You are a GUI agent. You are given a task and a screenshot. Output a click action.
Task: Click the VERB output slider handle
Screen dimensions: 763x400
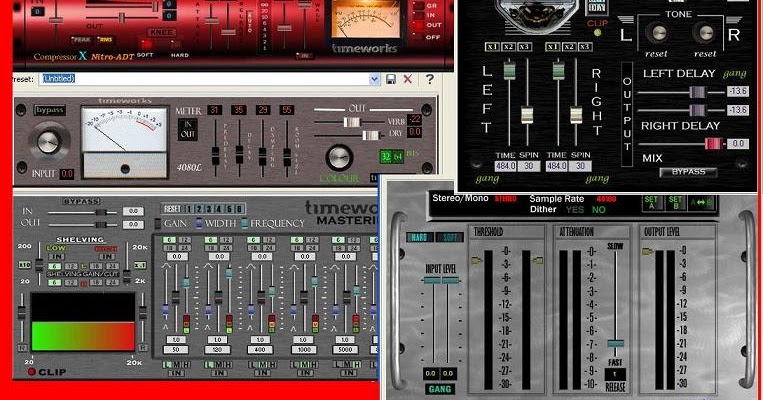[x=351, y=122]
